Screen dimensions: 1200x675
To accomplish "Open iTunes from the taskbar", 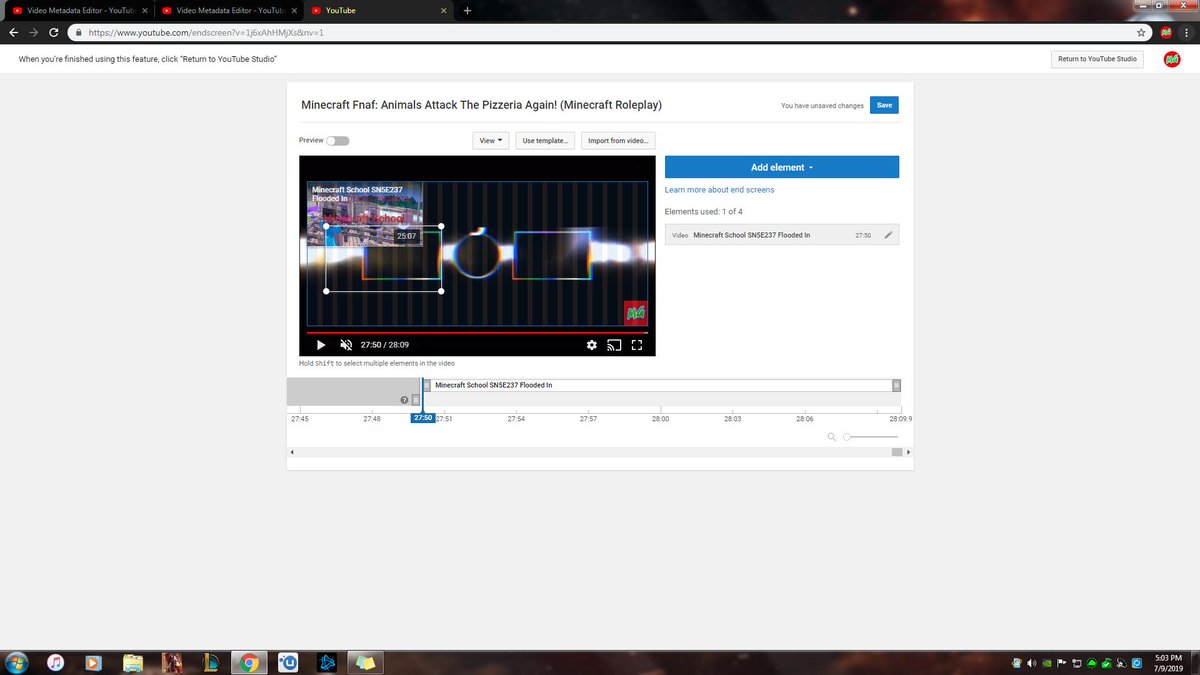I will pos(57,662).
